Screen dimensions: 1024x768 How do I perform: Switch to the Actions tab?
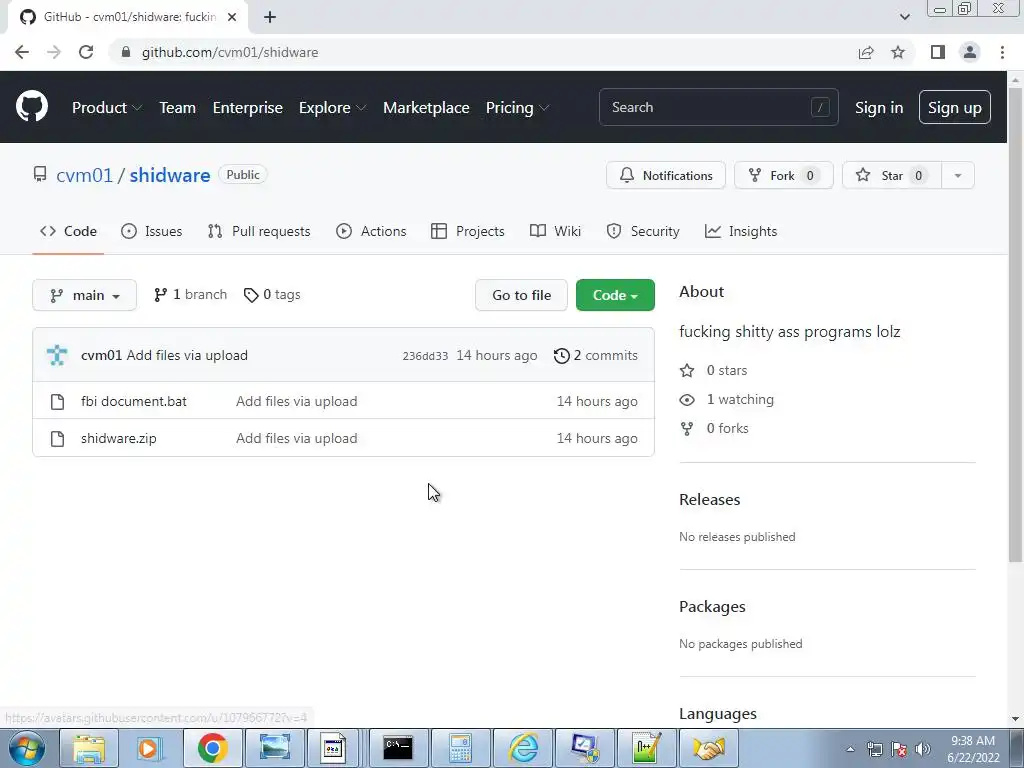(x=371, y=231)
